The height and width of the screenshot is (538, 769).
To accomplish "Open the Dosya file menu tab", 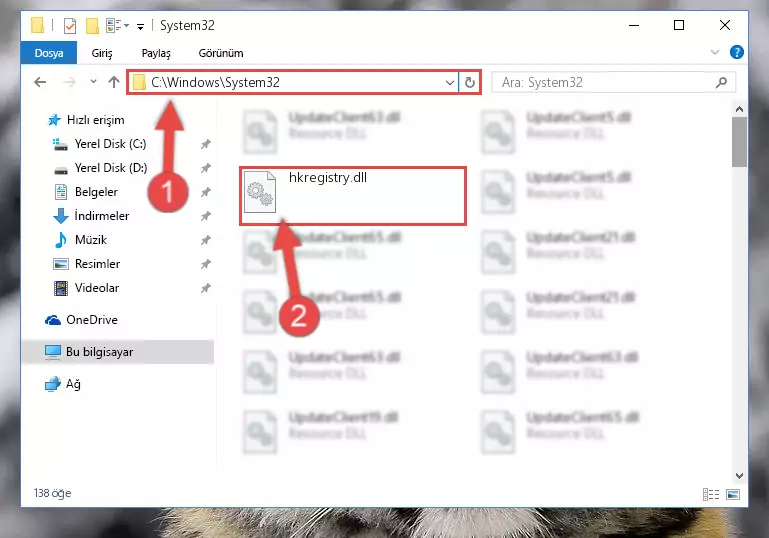I will pyautogui.click(x=49, y=53).
